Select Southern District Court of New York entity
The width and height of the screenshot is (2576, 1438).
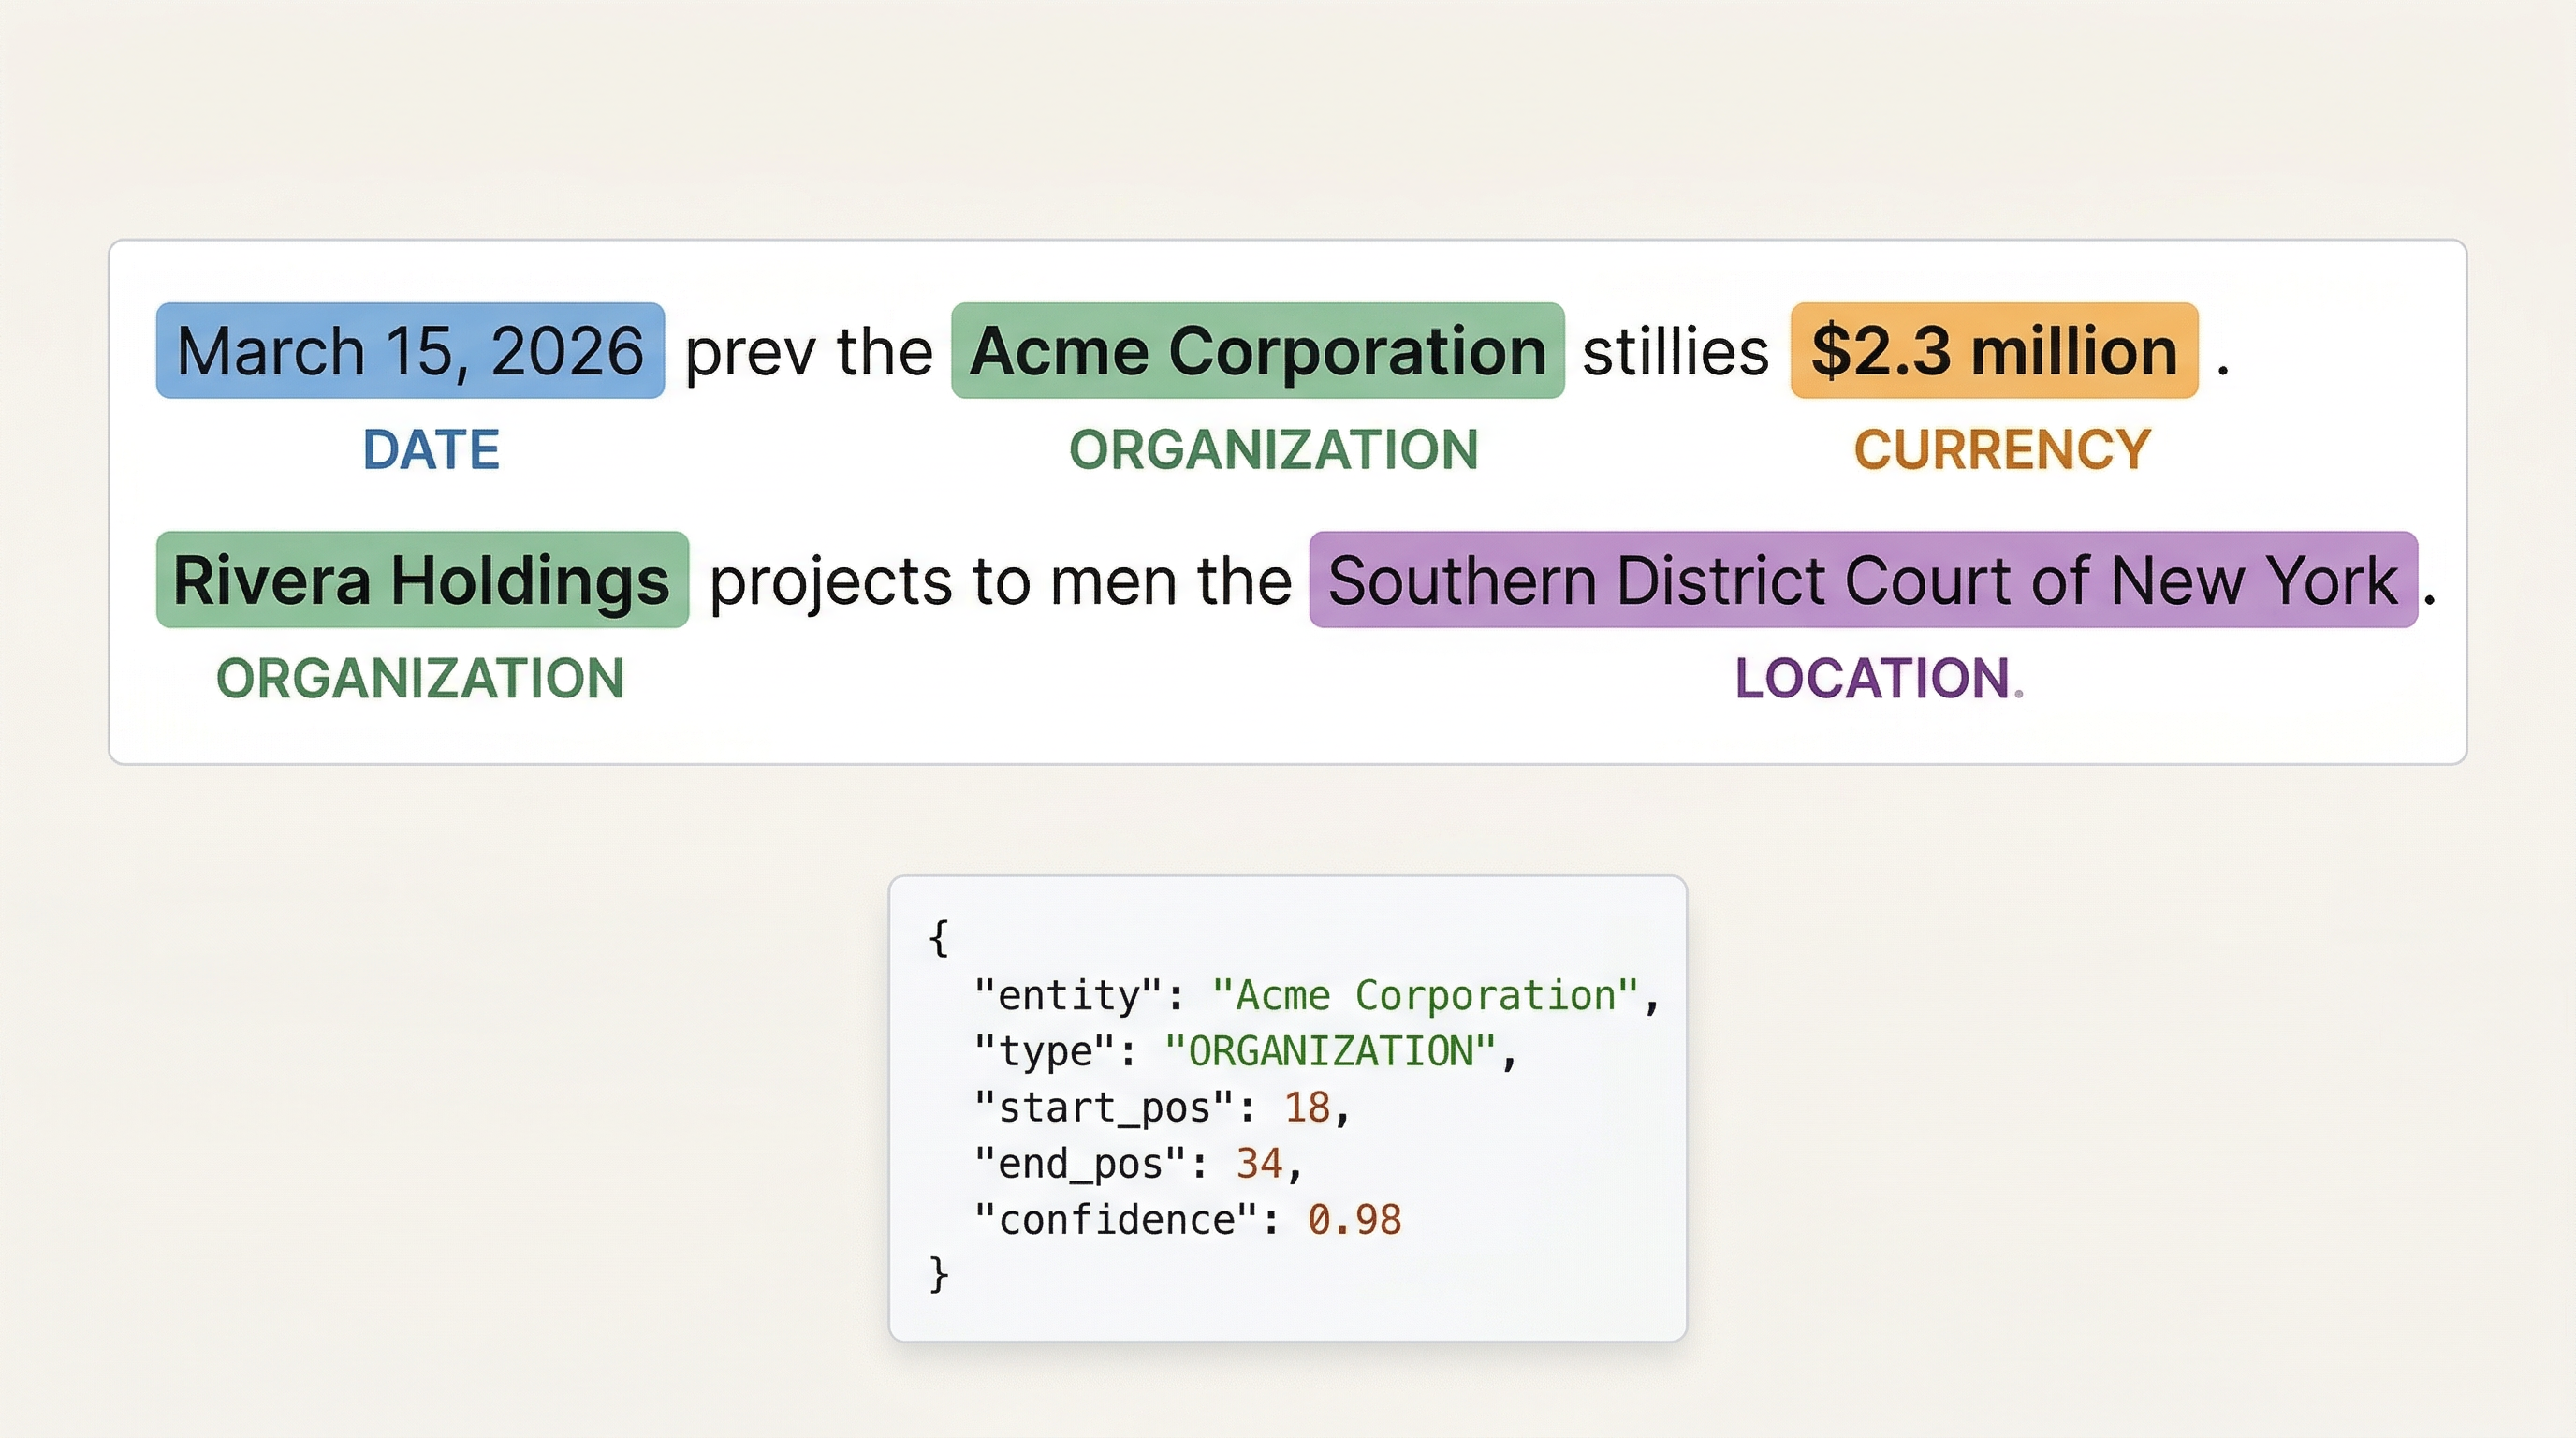tap(1863, 580)
